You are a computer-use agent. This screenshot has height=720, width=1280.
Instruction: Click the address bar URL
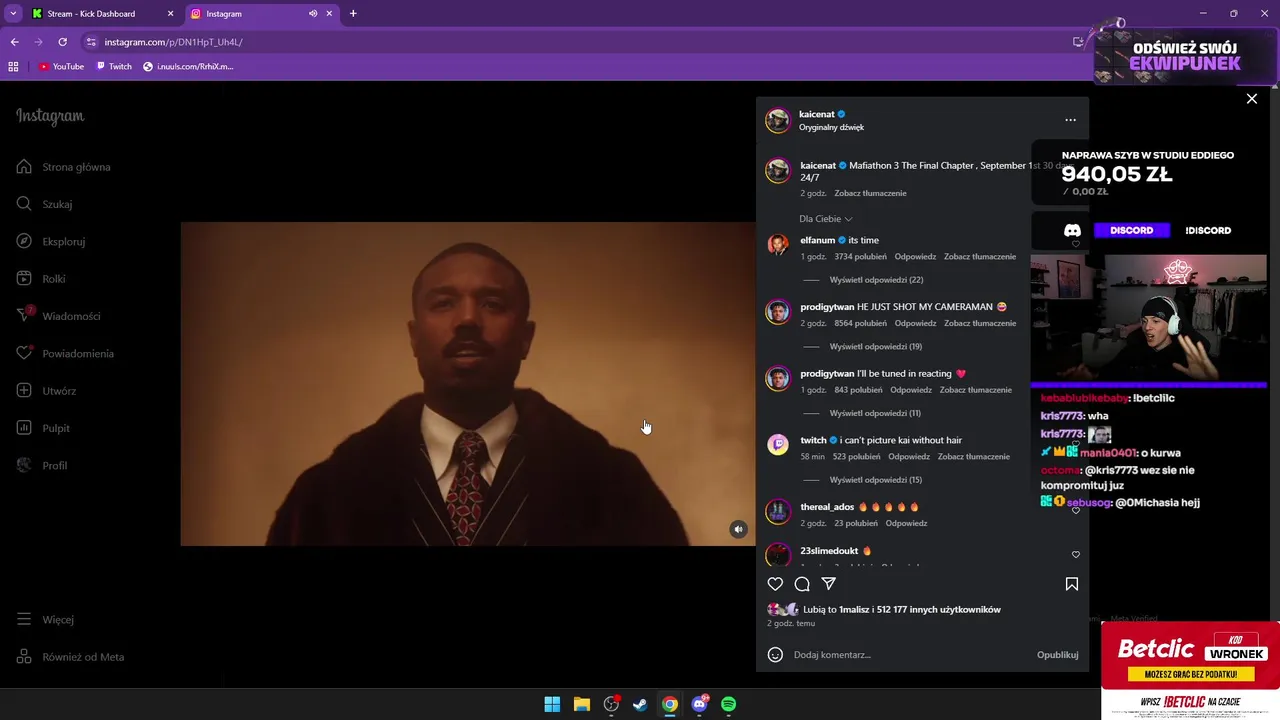pos(173,42)
